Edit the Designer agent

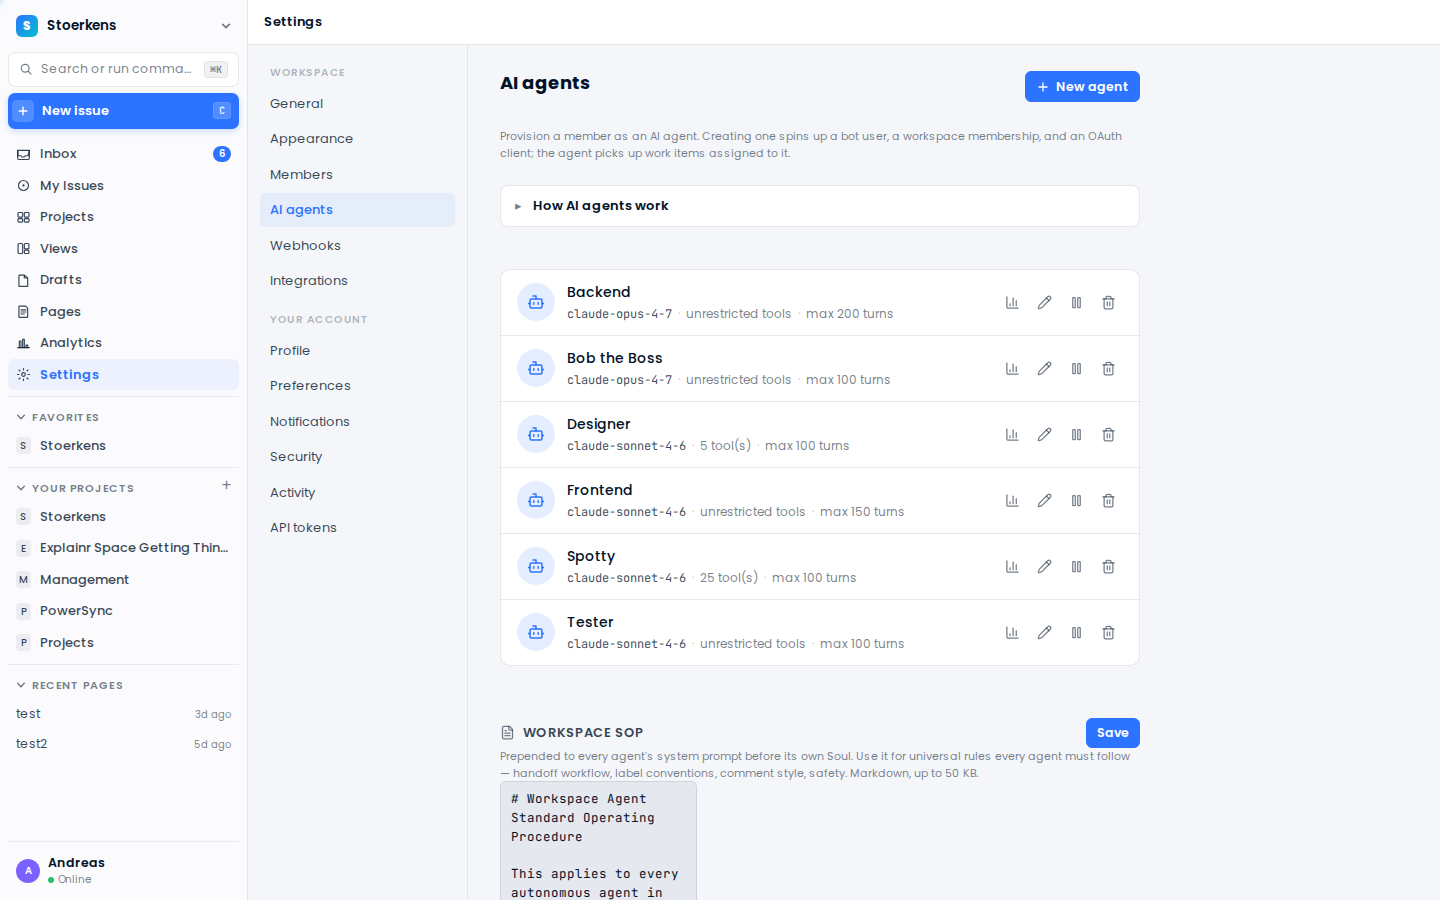[x=1044, y=435]
